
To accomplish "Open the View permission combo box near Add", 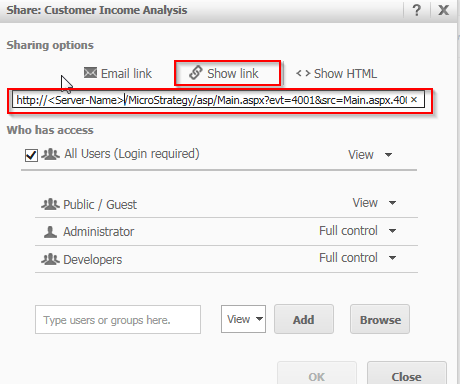I will coord(243,319).
